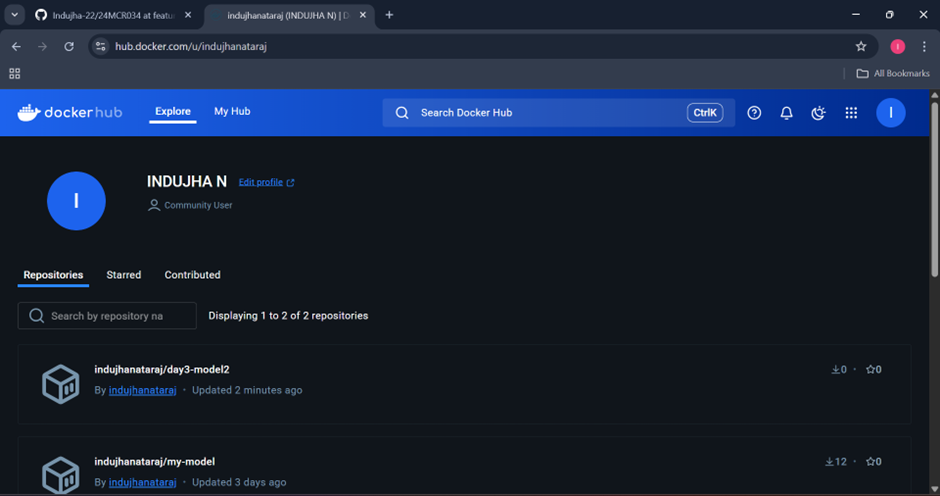Switch to the Contributed tab
This screenshot has height=496, width=940.
[x=192, y=275]
